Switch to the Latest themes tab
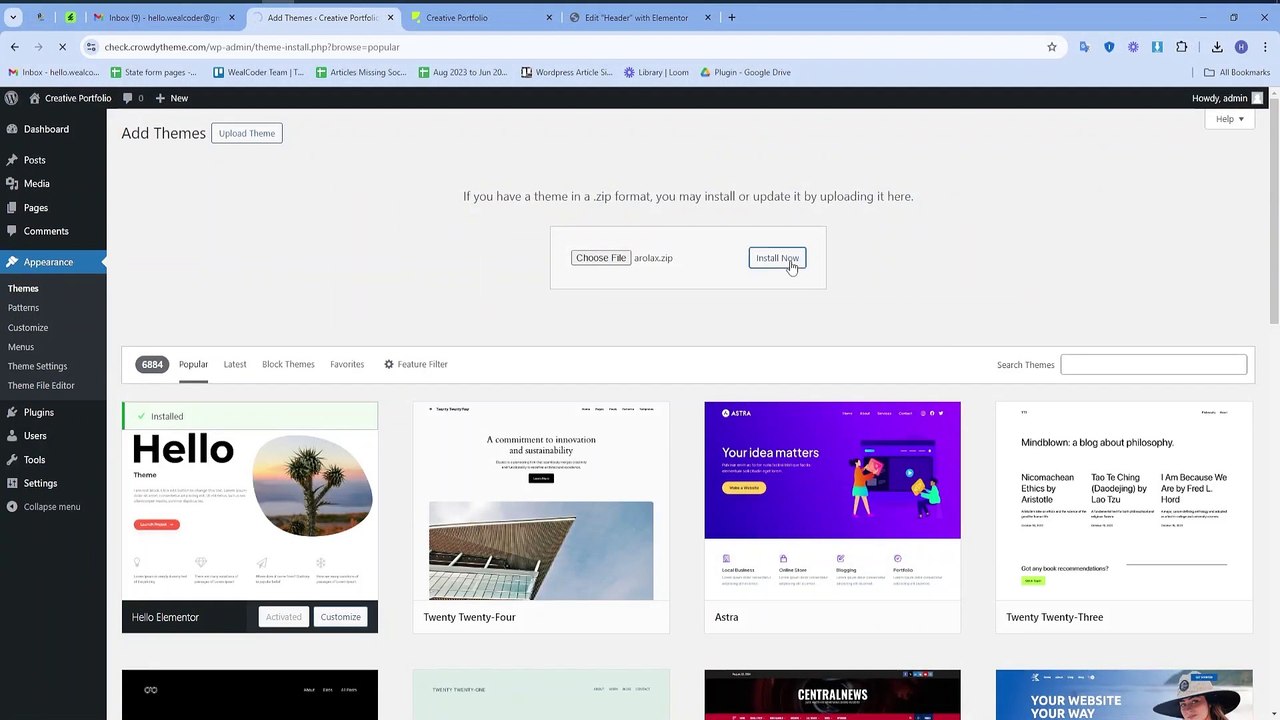Screen dimensions: 1280x720 point(235,364)
